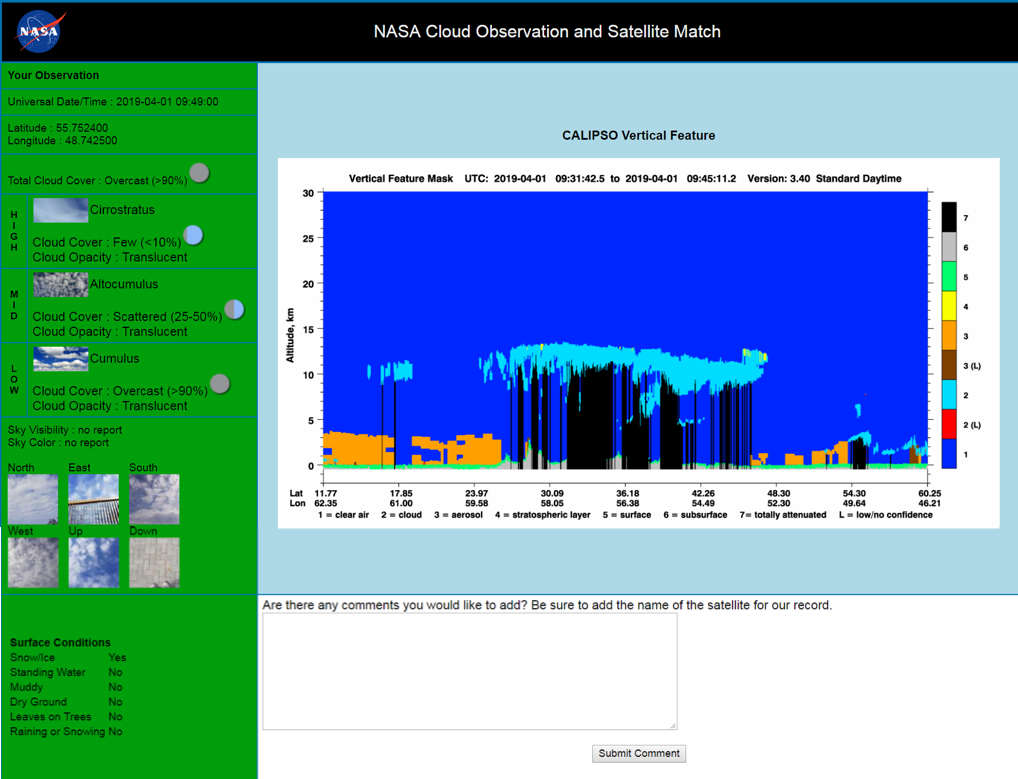Image resolution: width=1018 pixels, height=779 pixels.
Task: Click inside the comments text box
Action: (x=470, y=671)
